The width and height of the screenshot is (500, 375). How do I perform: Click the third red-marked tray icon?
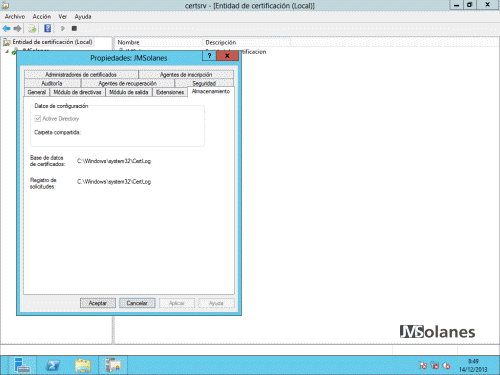[x=446, y=366]
